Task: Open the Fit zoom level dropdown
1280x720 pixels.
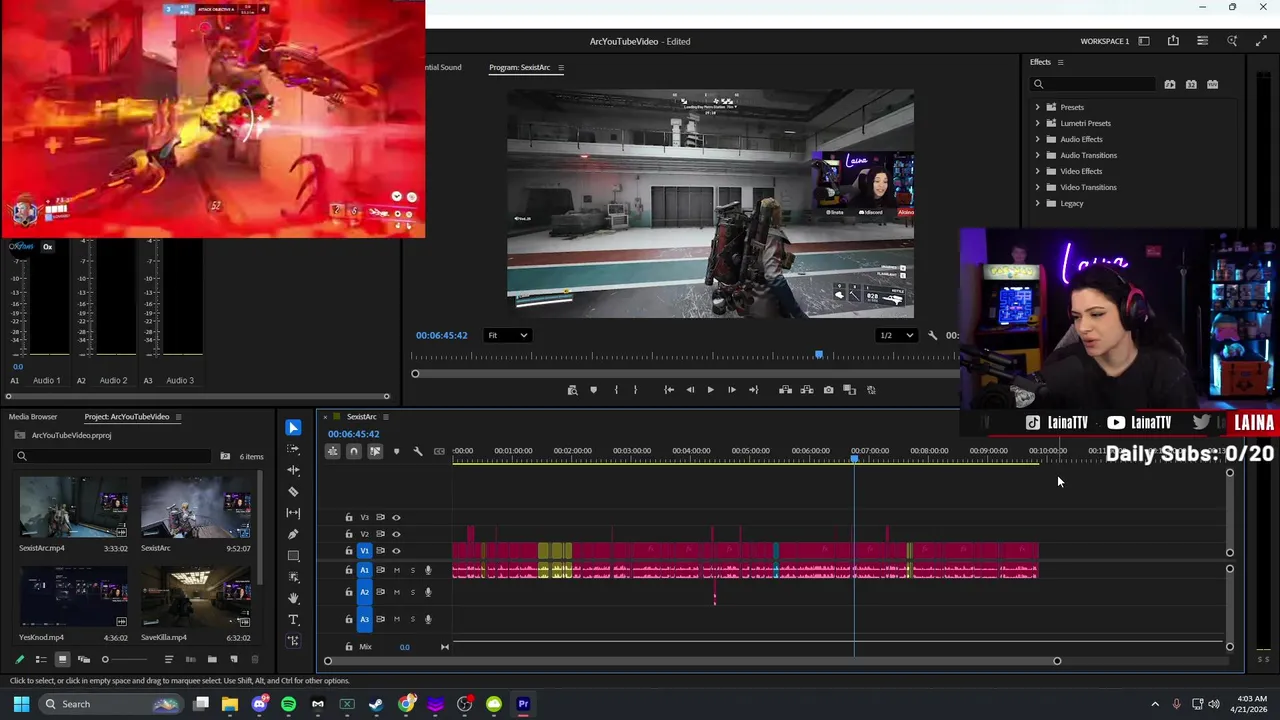Action: [x=507, y=336]
